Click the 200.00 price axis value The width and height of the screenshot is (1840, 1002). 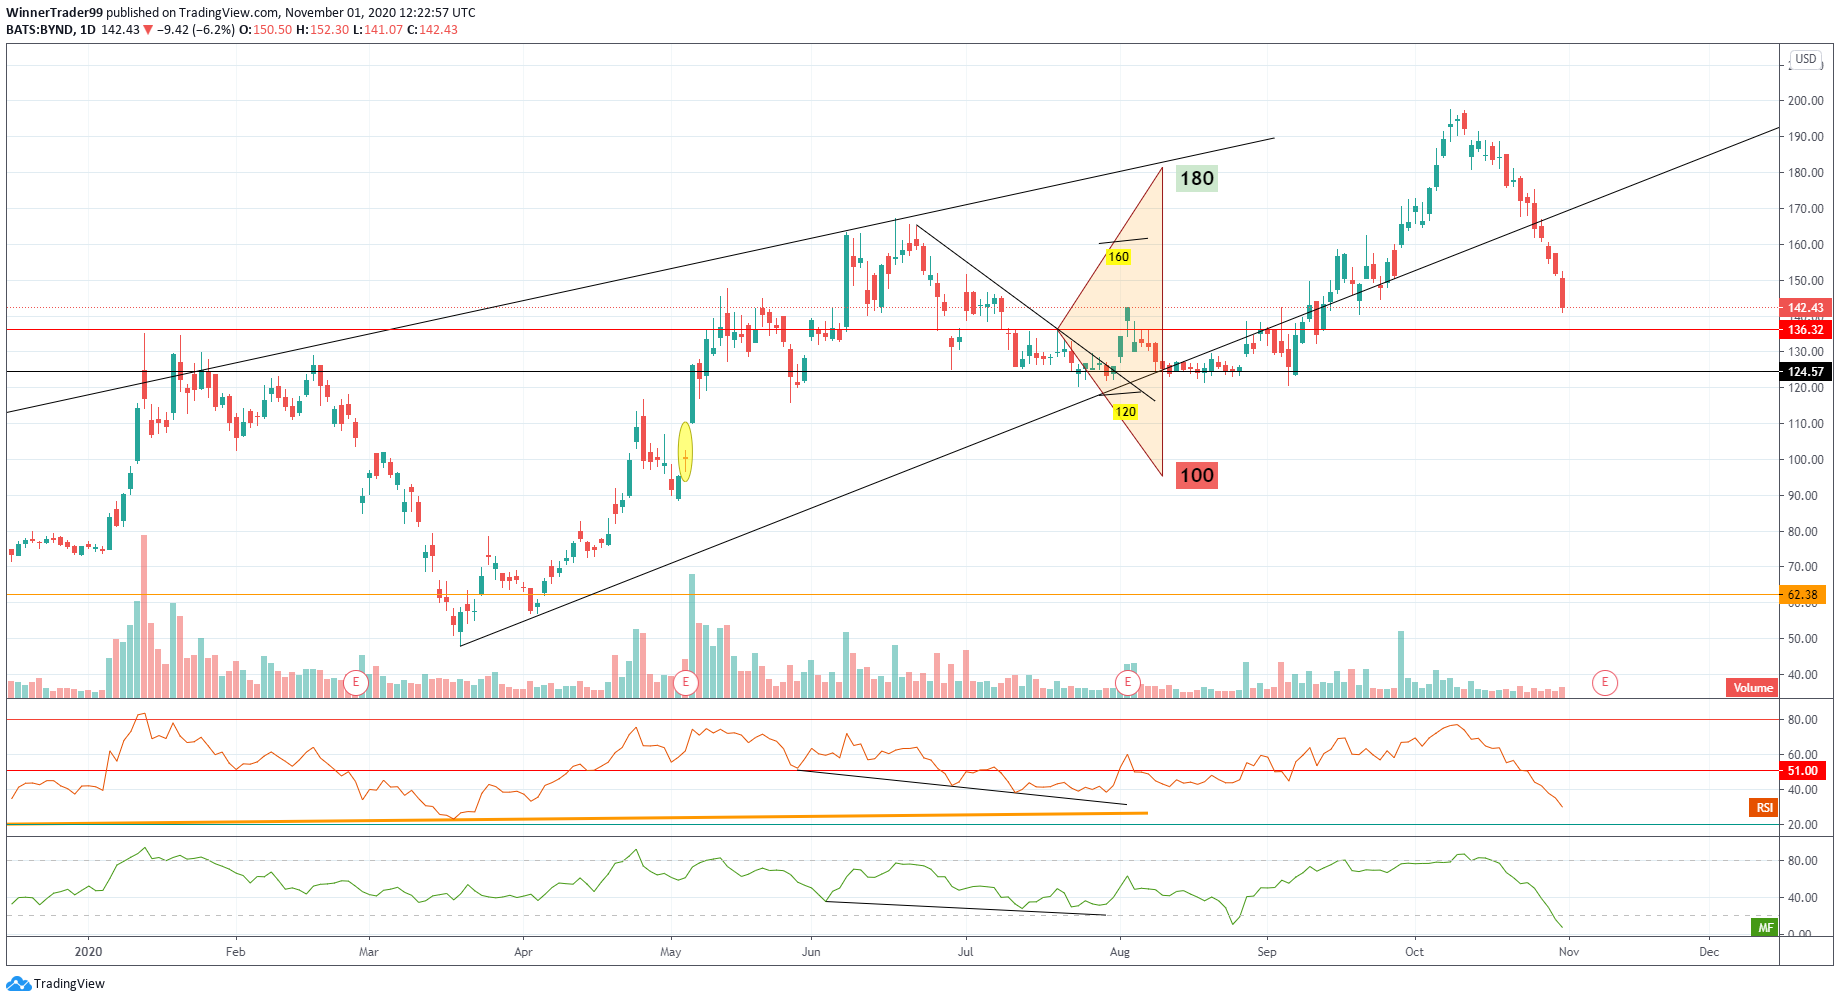click(x=1805, y=101)
